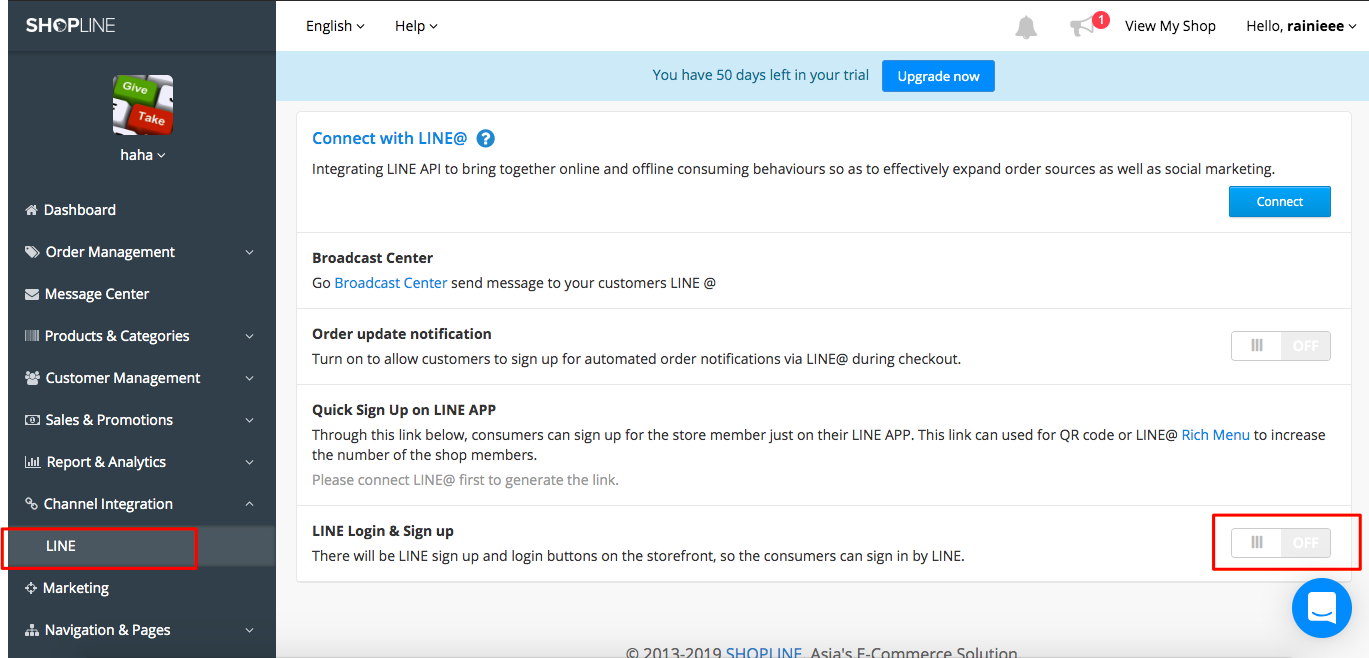Open the Broadcast Center link
This screenshot has width=1369, height=658.
click(391, 283)
